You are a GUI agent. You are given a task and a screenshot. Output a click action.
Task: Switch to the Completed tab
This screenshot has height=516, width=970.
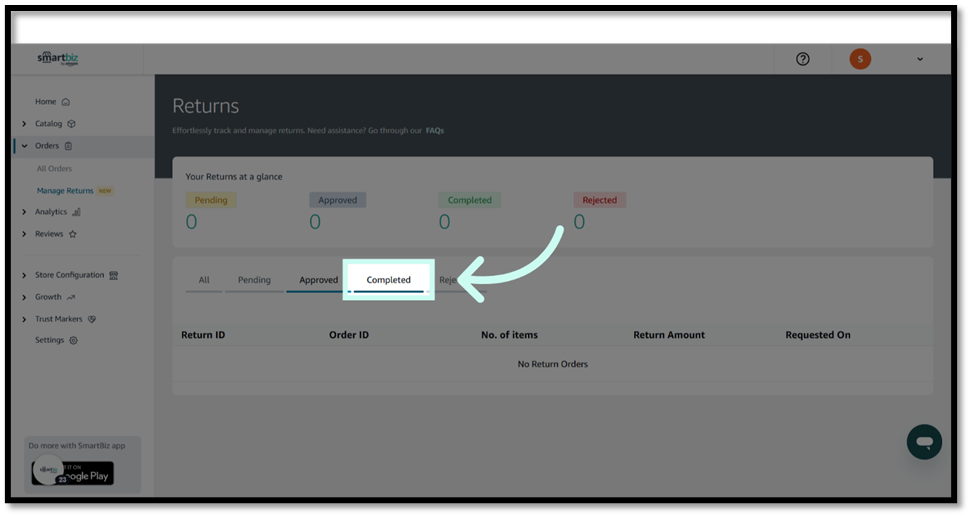388,280
